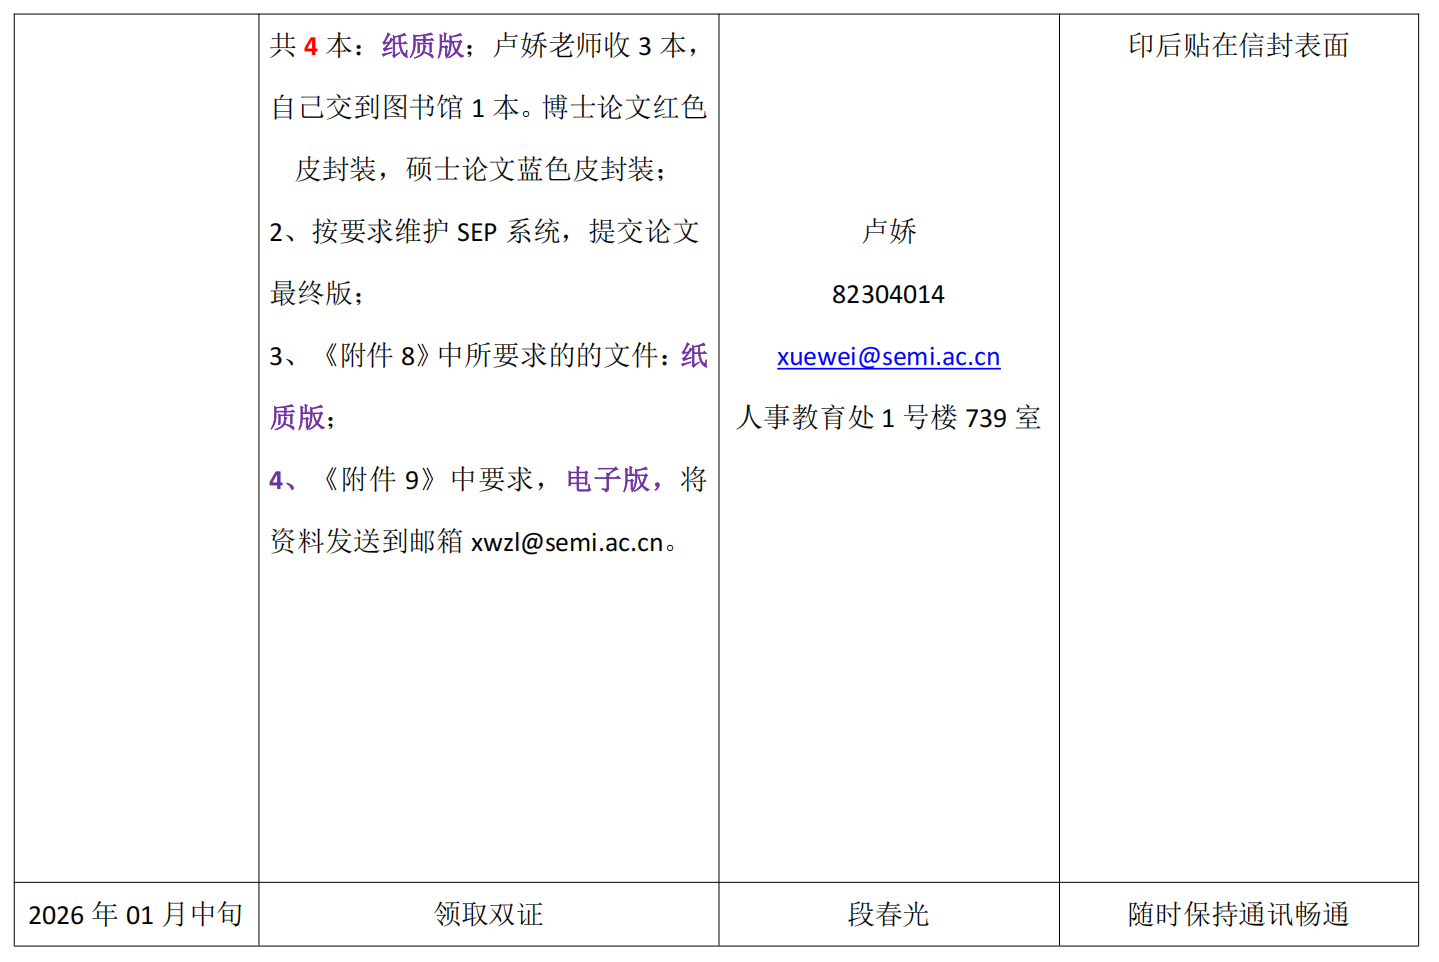
Task: Click the xwzl@semi.ac.cn email address text
Action: click(567, 543)
